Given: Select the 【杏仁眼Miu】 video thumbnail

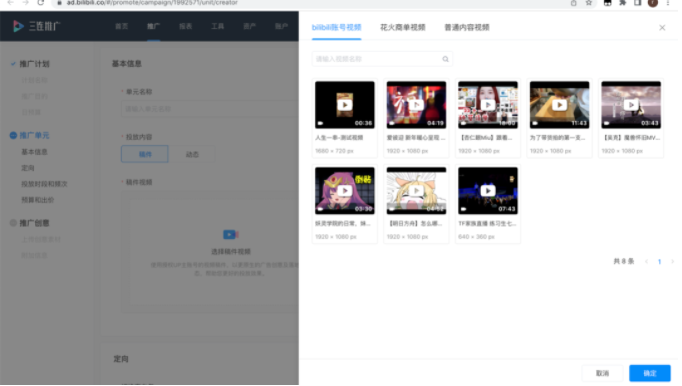Looking at the screenshot, I should 488,105.
